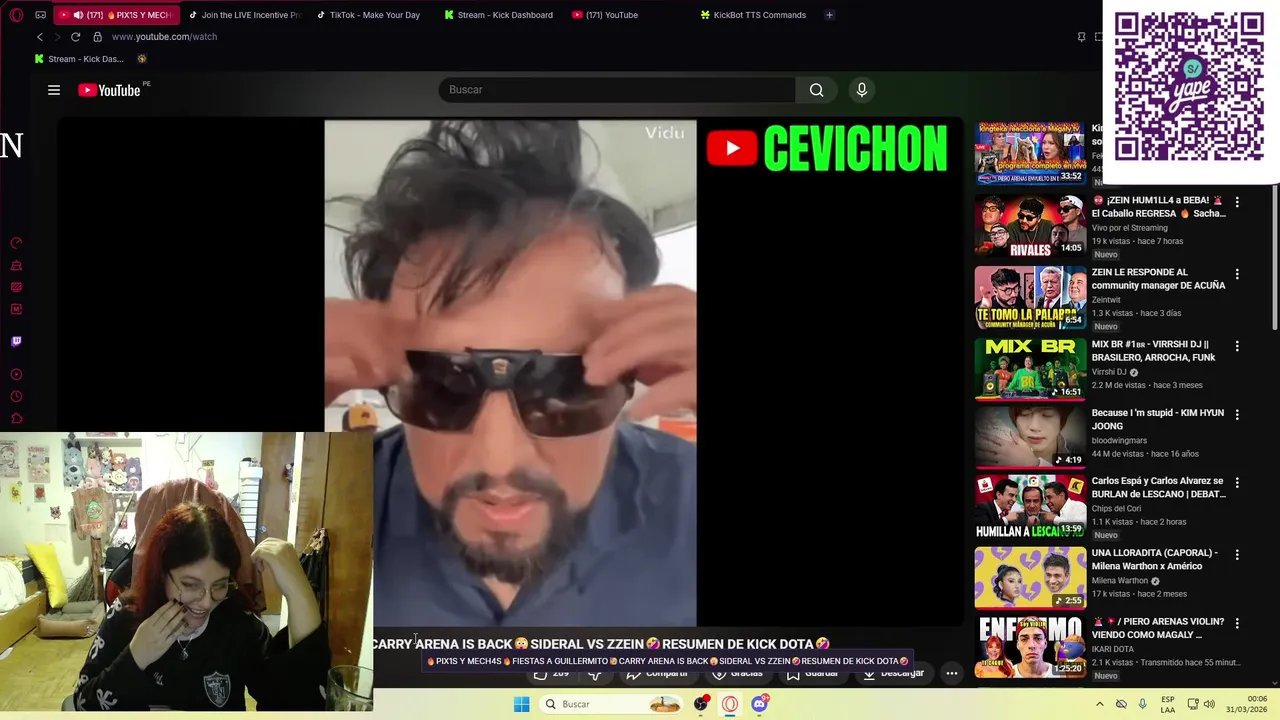
Task: Open YouTube guide hamburger menu
Action: point(54,90)
